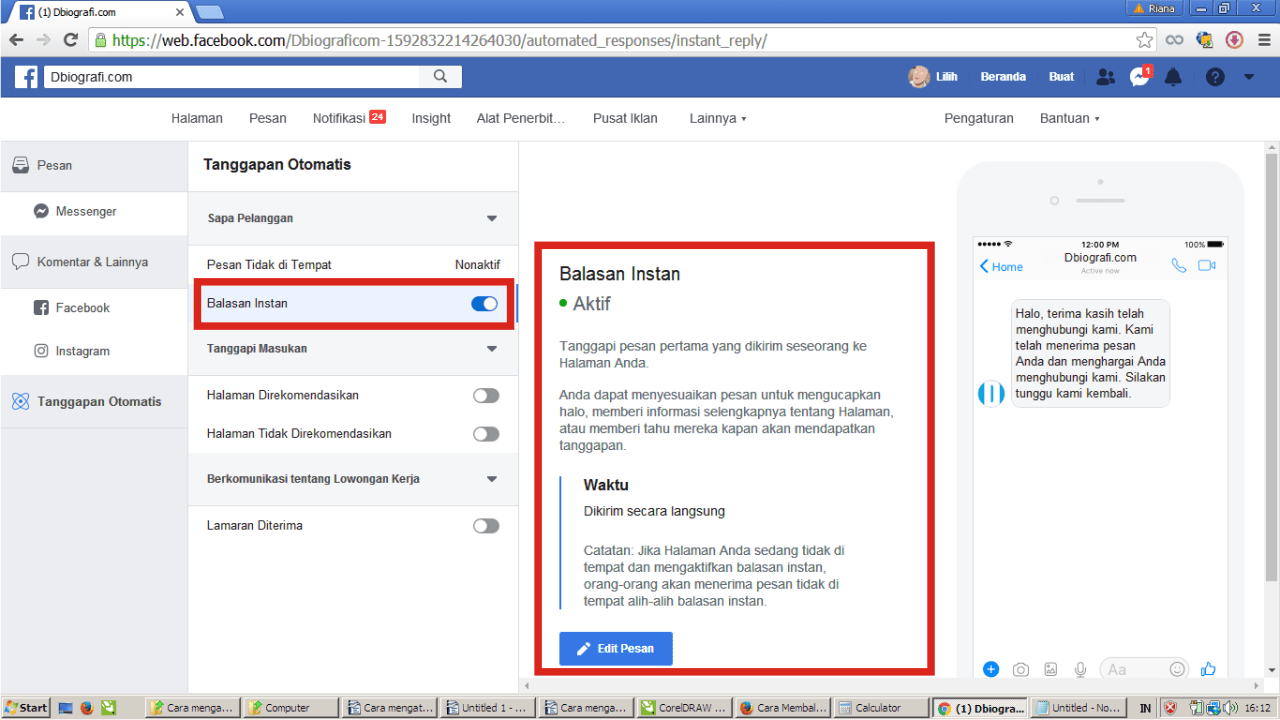Screen dimensions: 1280x720
Task: Open the friend requests icon
Action: coord(1105,77)
